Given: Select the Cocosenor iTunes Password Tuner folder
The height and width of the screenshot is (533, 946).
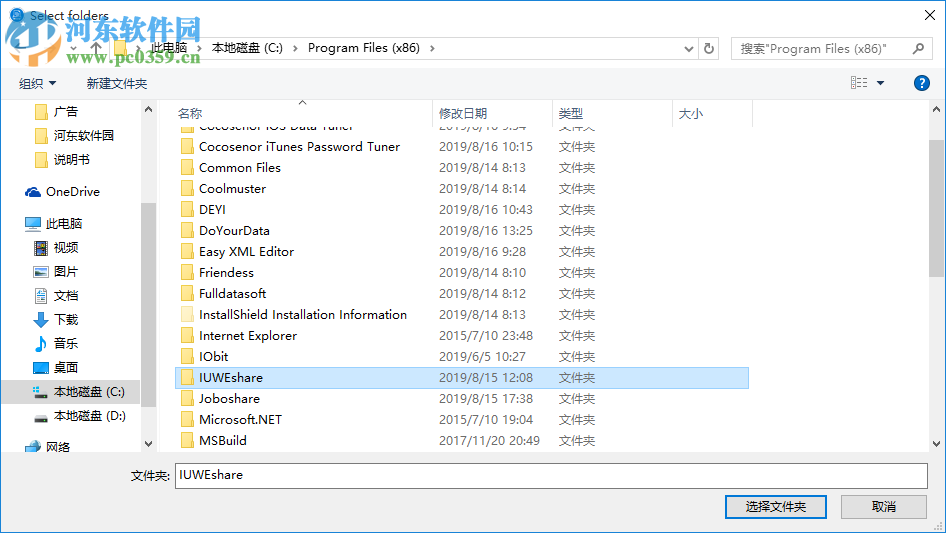Looking at the screenshot, I should [299, 147].
